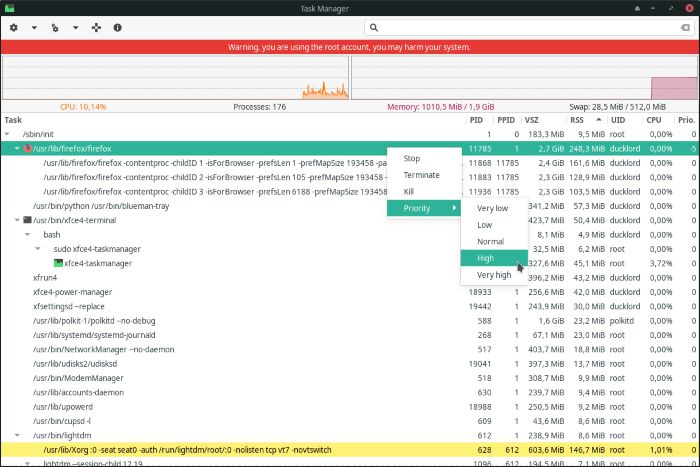This screenshot has width=700, height=467.
Task: Select the xfsettingsd --replace row
Action: click(x=350, y=306)
